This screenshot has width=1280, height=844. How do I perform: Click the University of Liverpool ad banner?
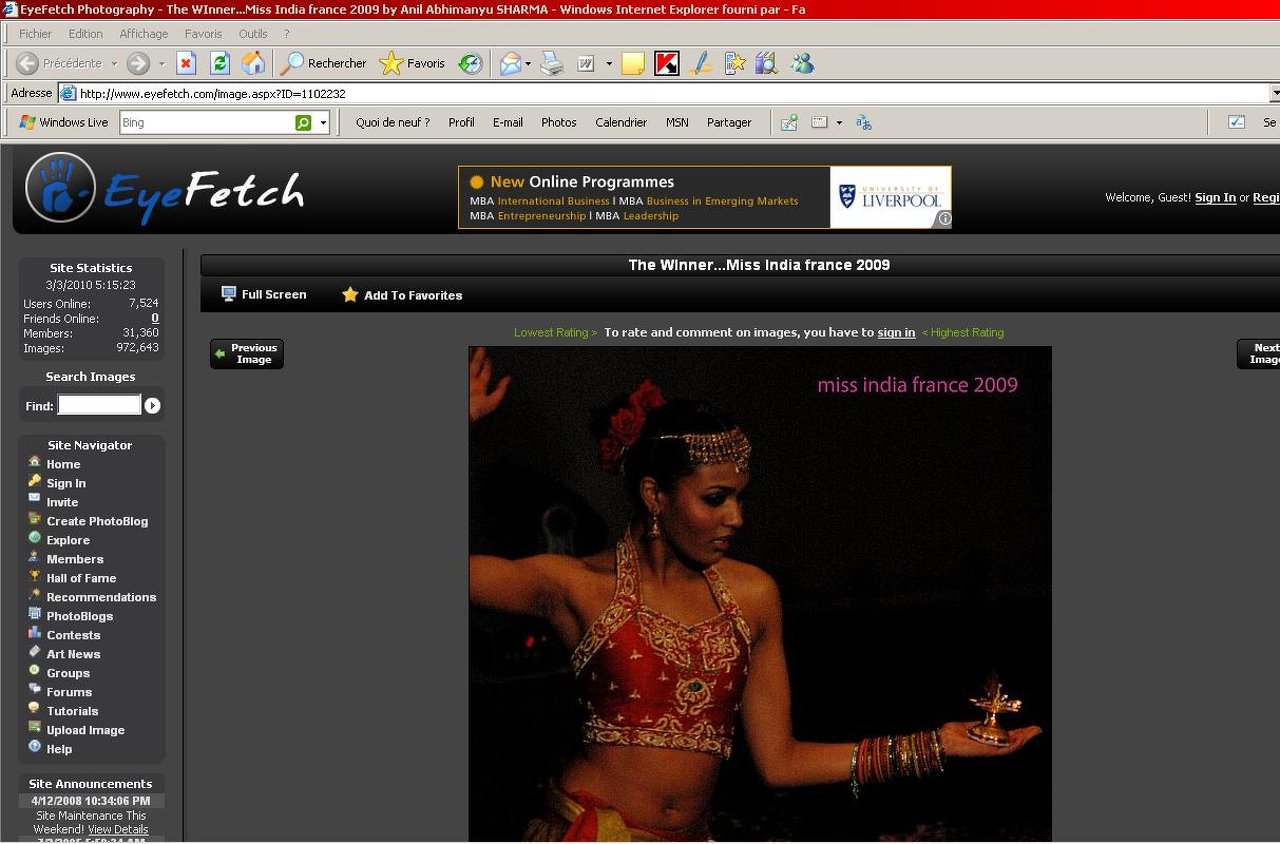coord(705,197)
